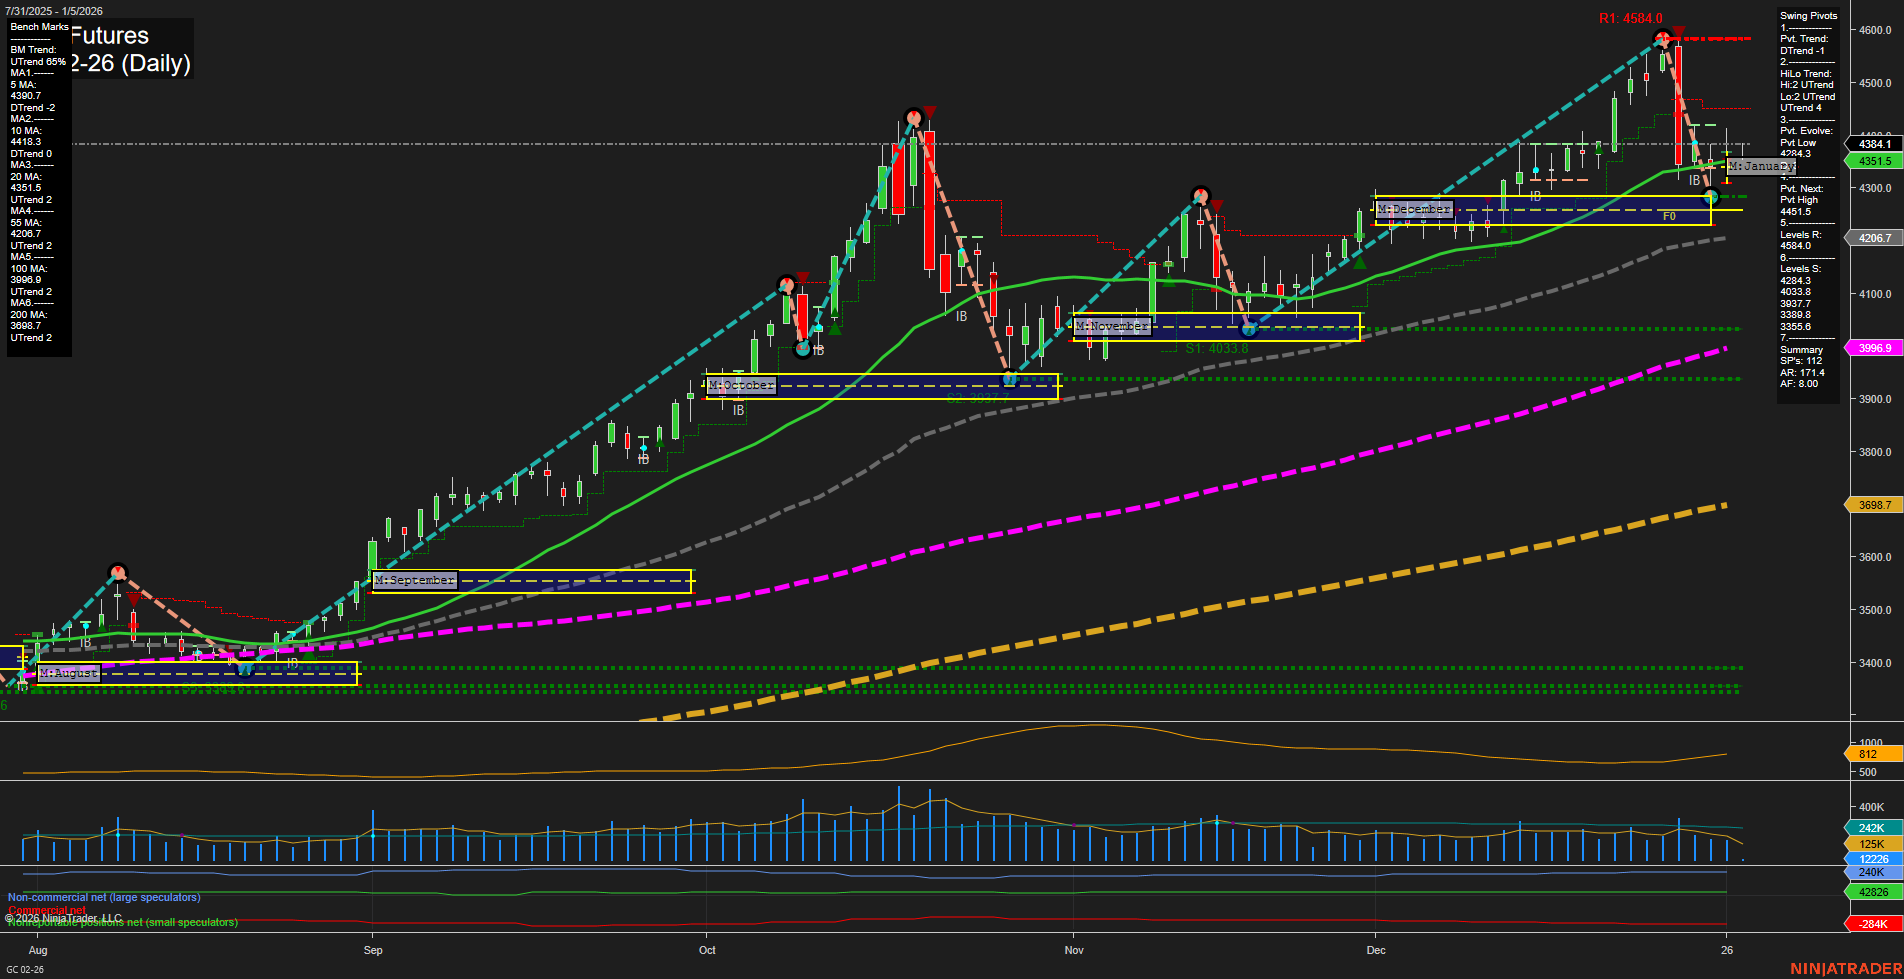1904x979 pixels.
Task: Click the F0 marker inside the December range box
Action: pos(1668,215)
